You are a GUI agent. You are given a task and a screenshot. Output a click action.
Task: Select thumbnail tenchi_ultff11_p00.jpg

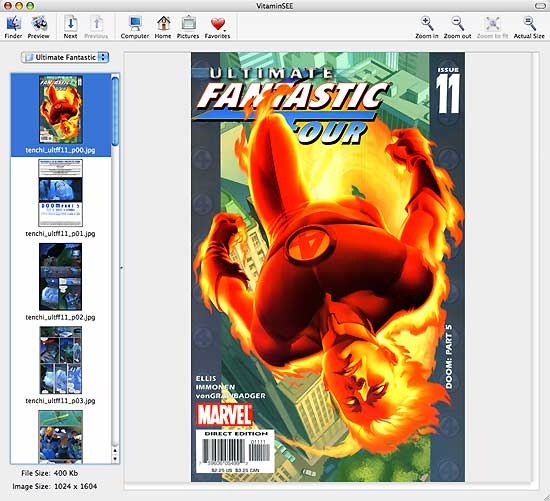(x=61, y=114)
